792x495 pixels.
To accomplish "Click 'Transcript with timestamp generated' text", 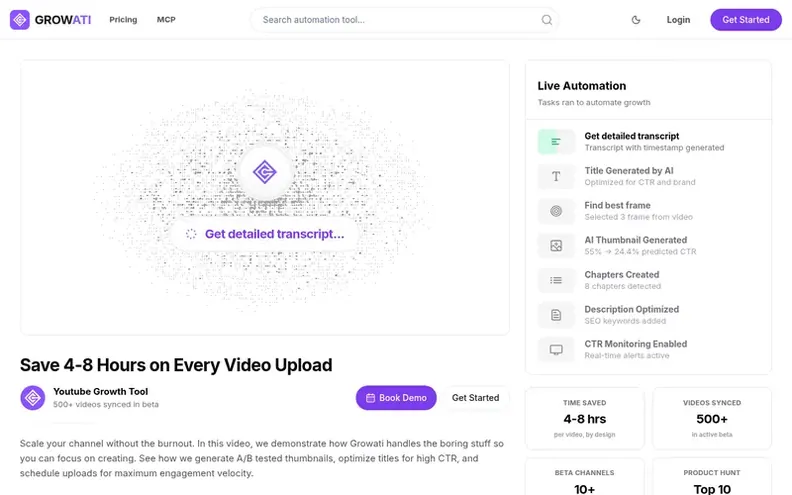I will (654, 147).
